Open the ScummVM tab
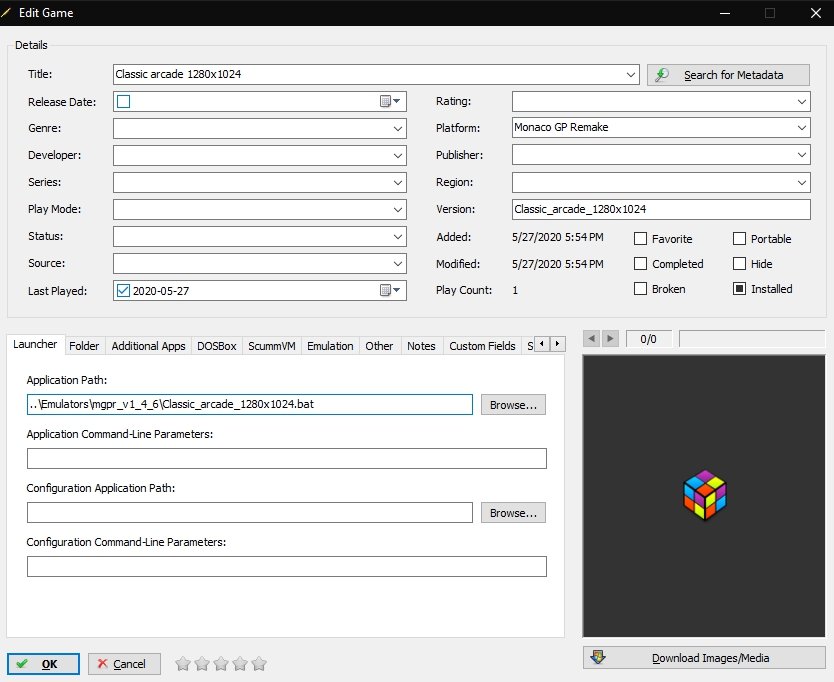Viewport: 834px width, 682px height. 272,346
